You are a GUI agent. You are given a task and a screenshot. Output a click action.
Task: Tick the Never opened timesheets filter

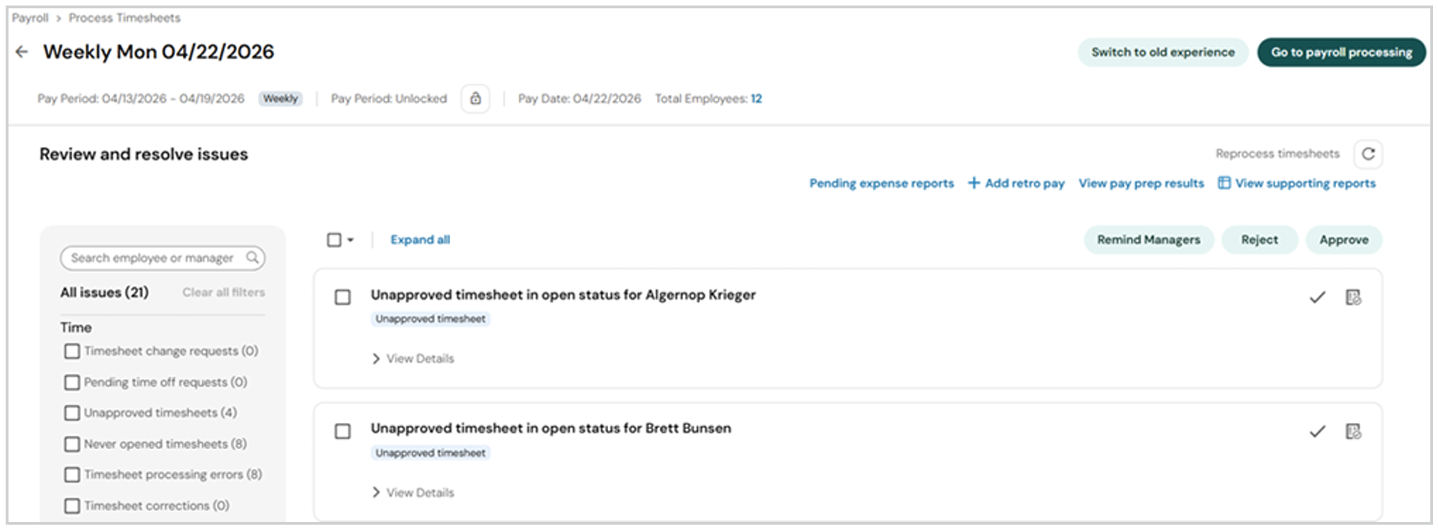point(72,444)
